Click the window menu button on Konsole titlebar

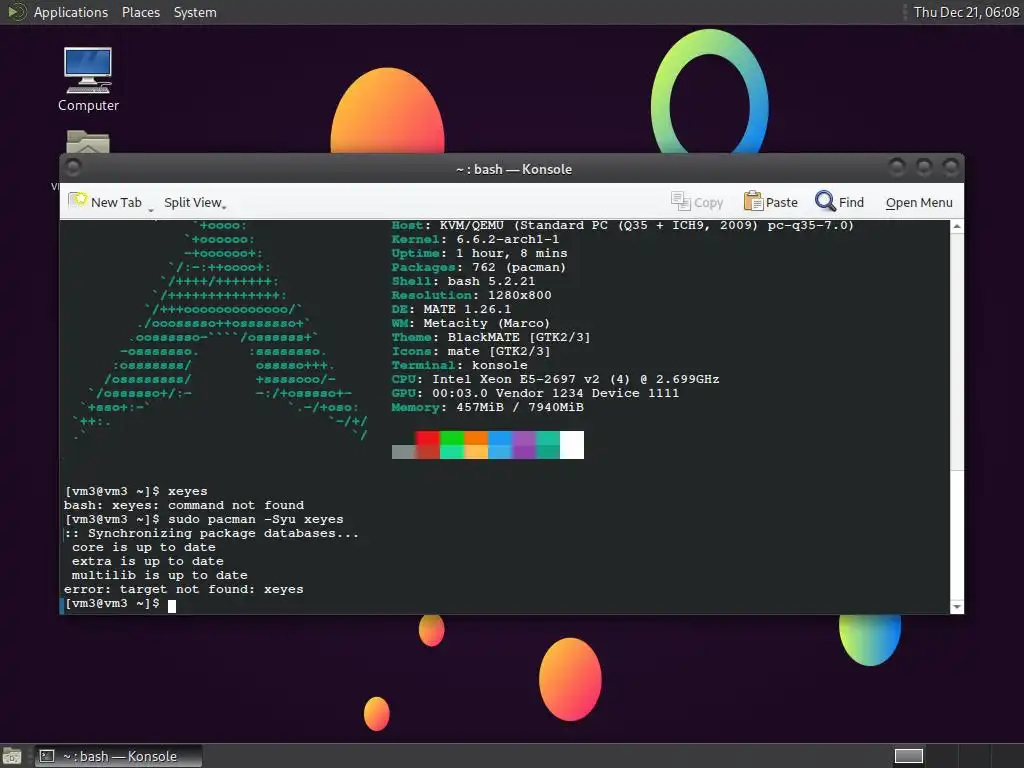pos(73,167)
